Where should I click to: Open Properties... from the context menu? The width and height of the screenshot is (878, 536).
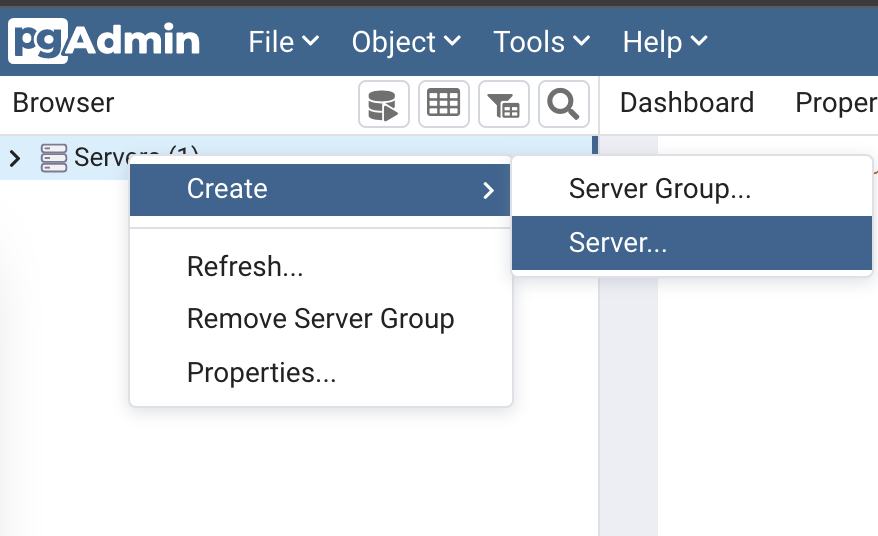pos(321,372)
